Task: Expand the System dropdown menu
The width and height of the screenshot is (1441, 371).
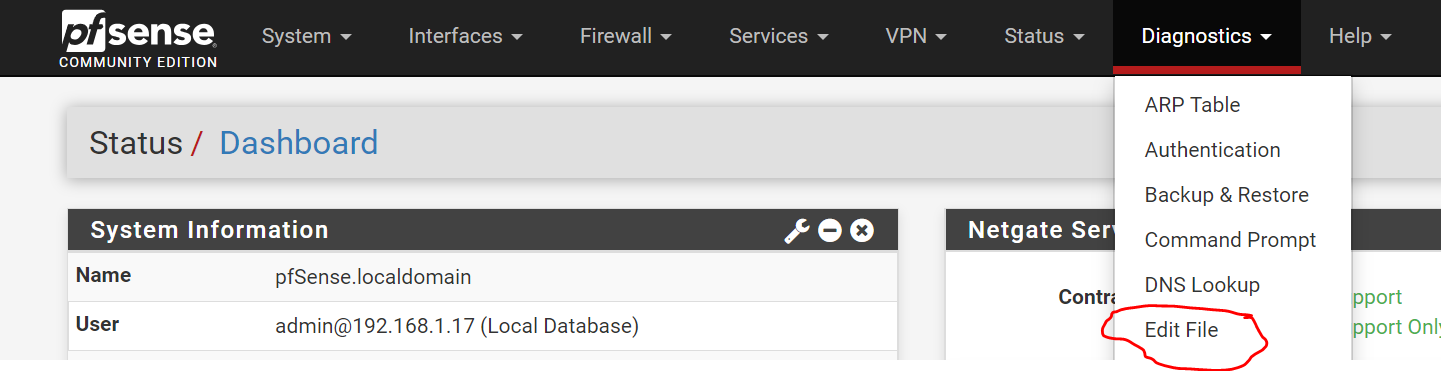Action: (x=307, y=36)
